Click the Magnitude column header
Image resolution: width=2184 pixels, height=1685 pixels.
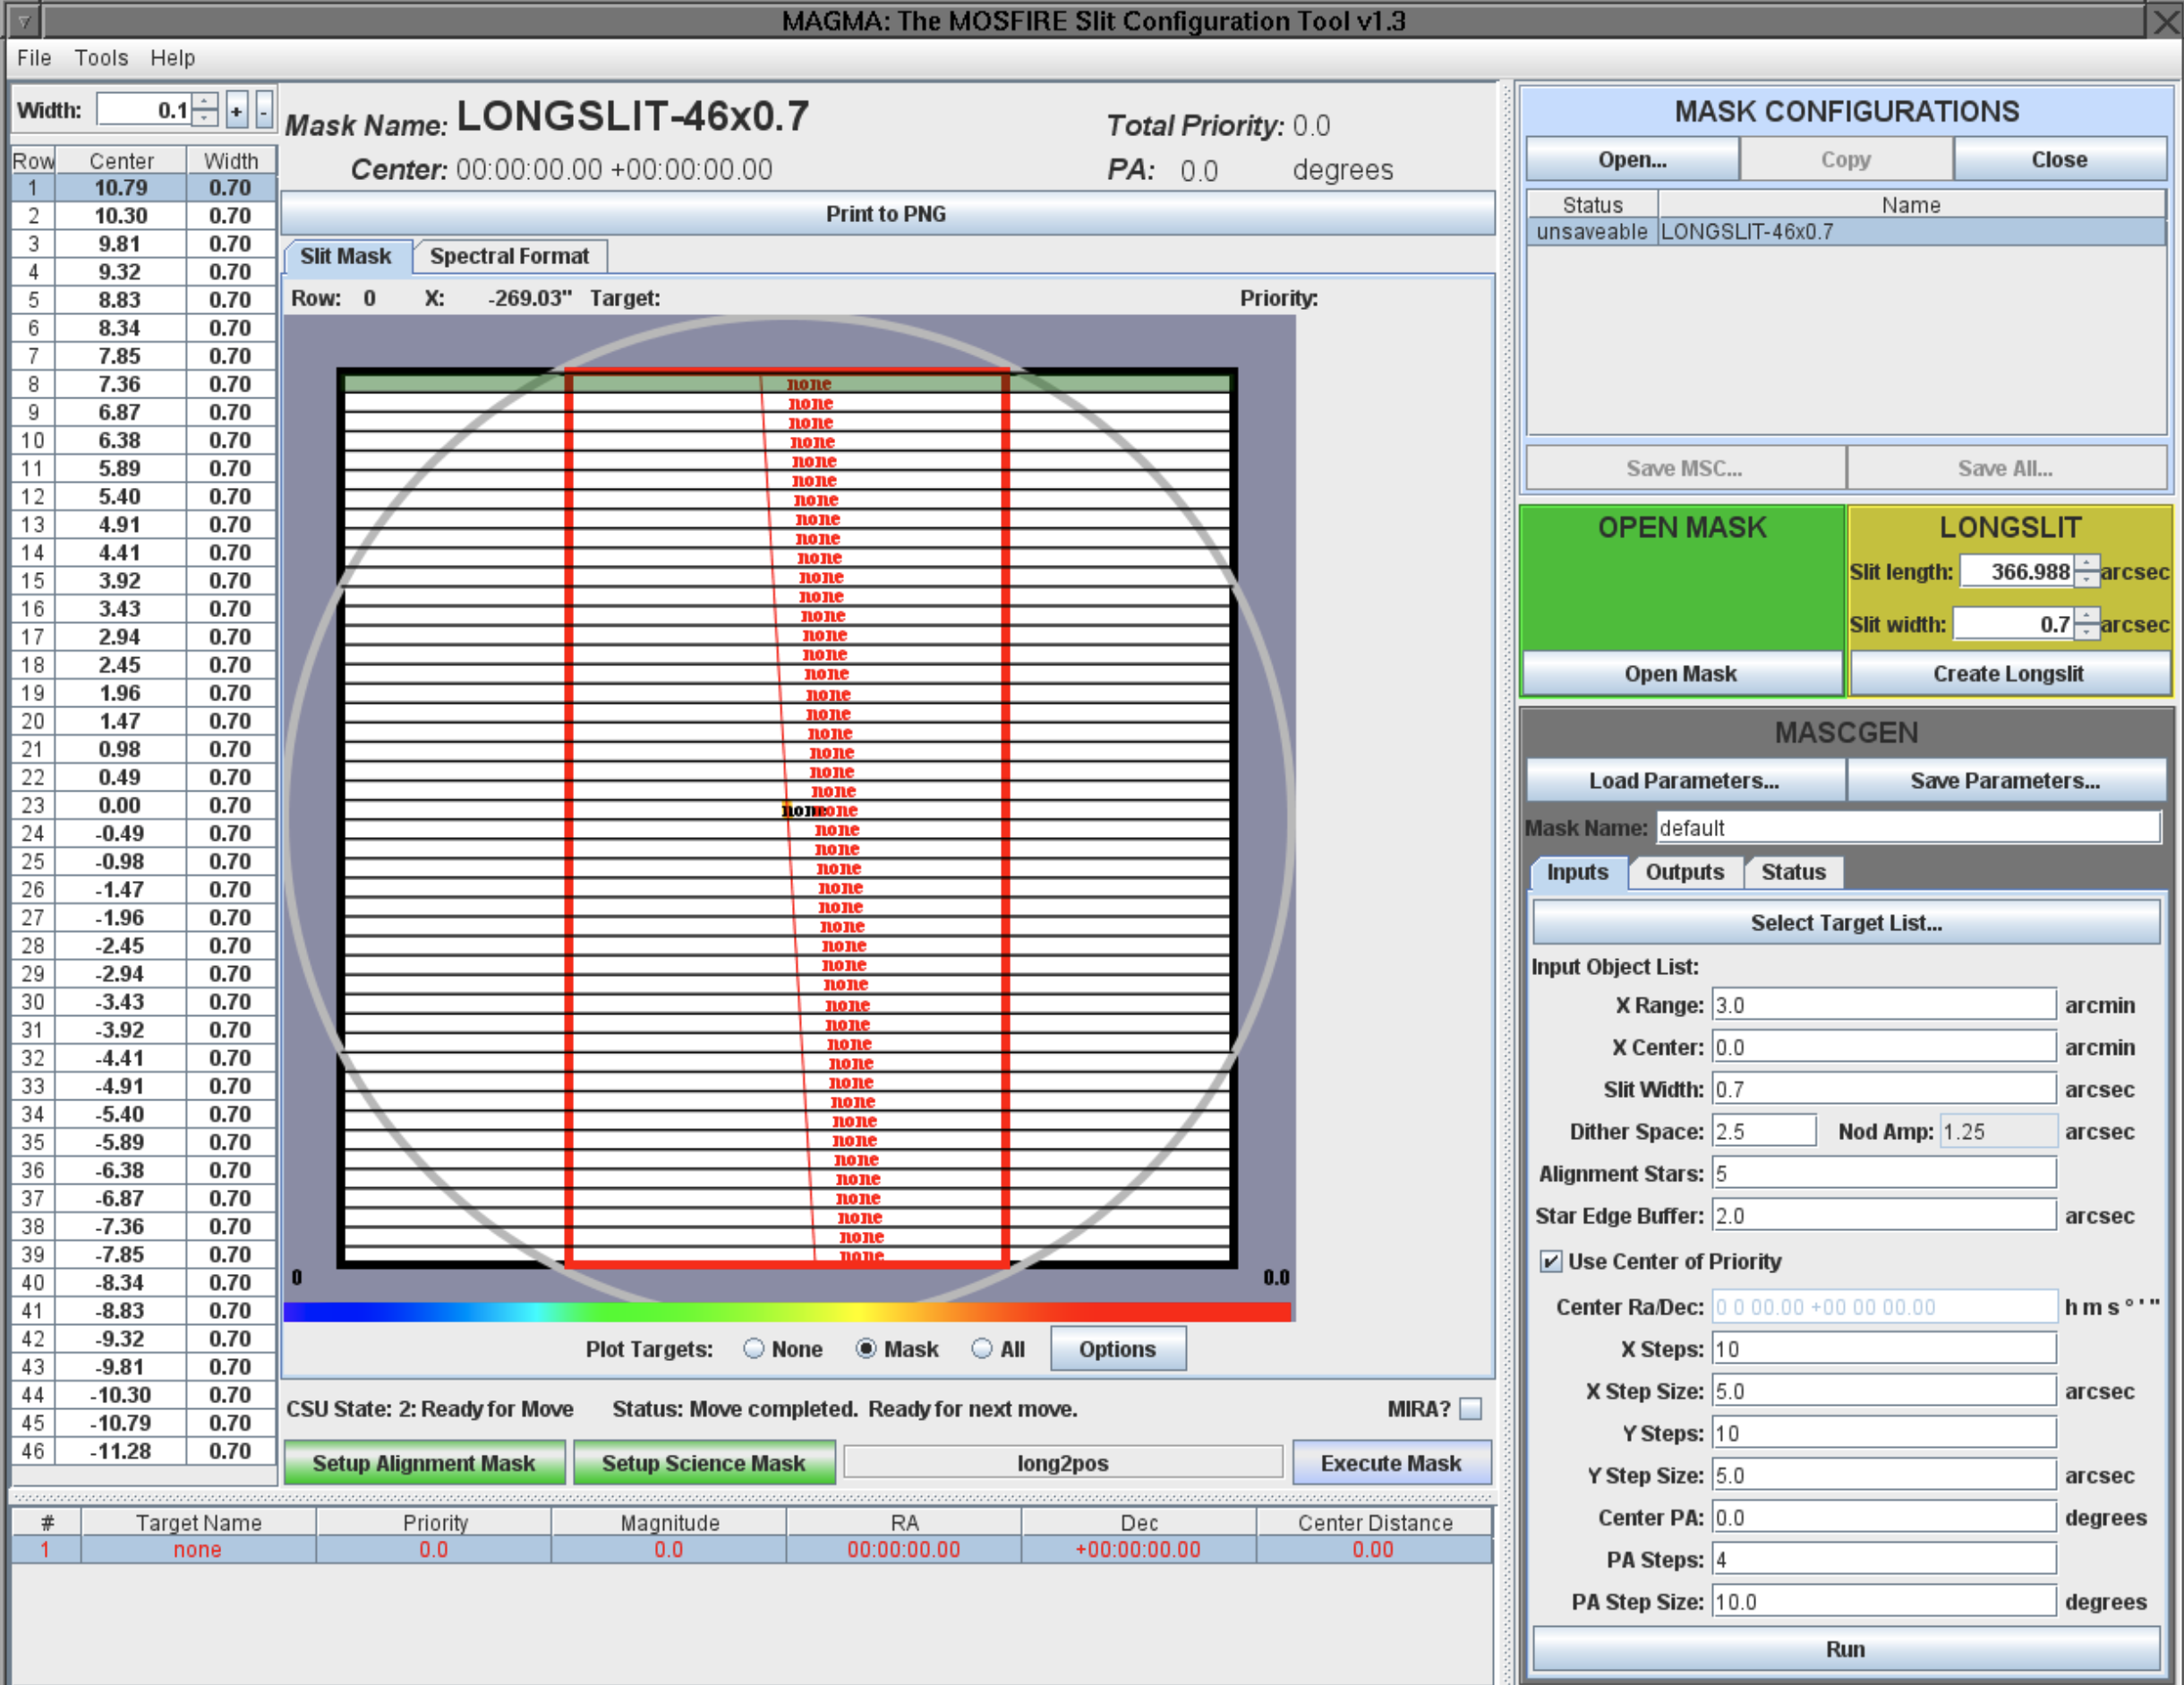click(x=669, y=1523)
